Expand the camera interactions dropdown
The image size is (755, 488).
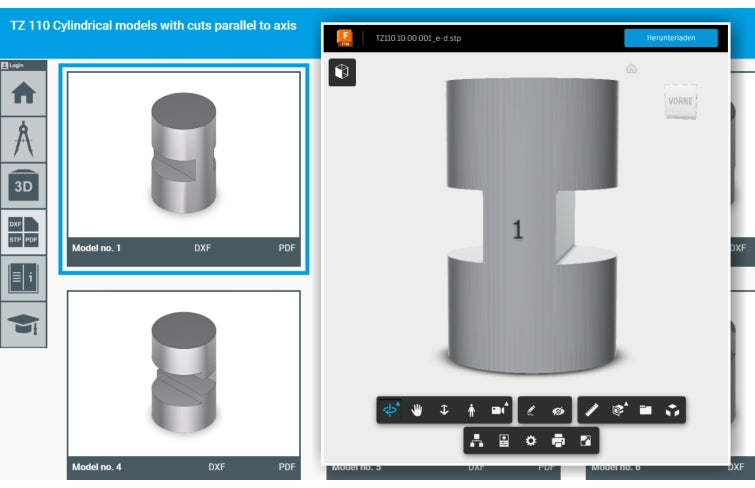pos(498,410)
